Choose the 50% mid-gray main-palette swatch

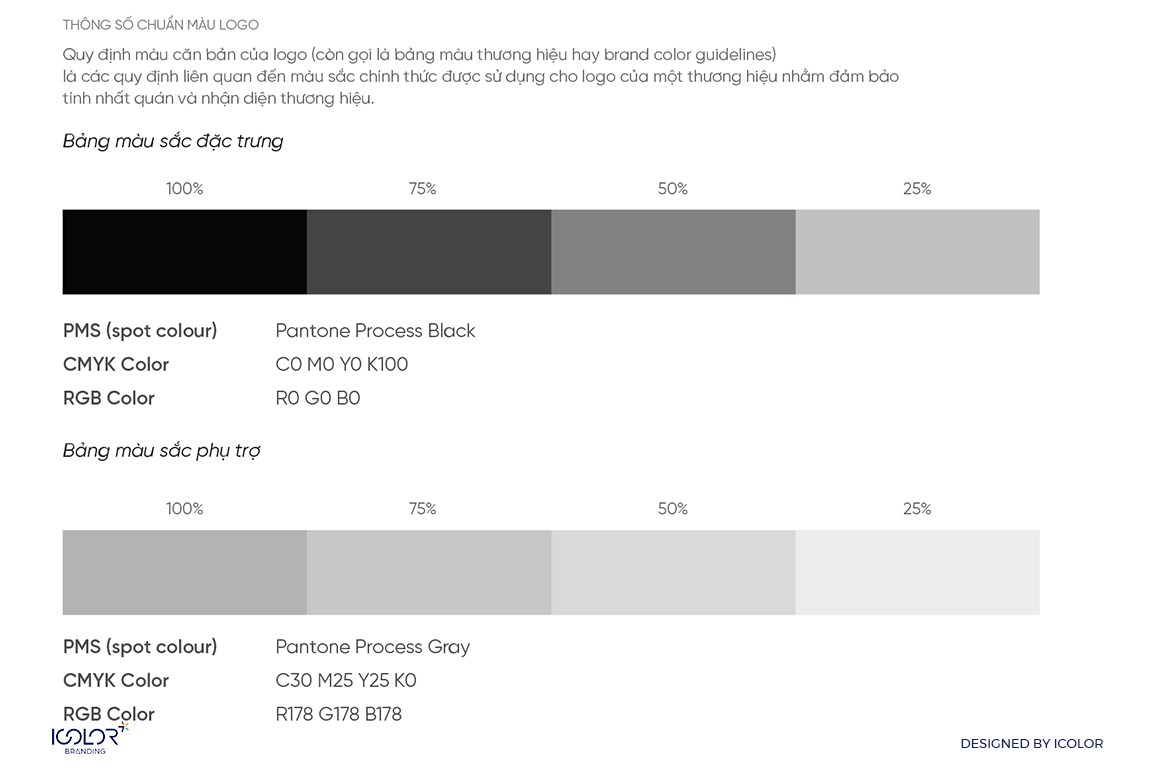pos(673,252)
